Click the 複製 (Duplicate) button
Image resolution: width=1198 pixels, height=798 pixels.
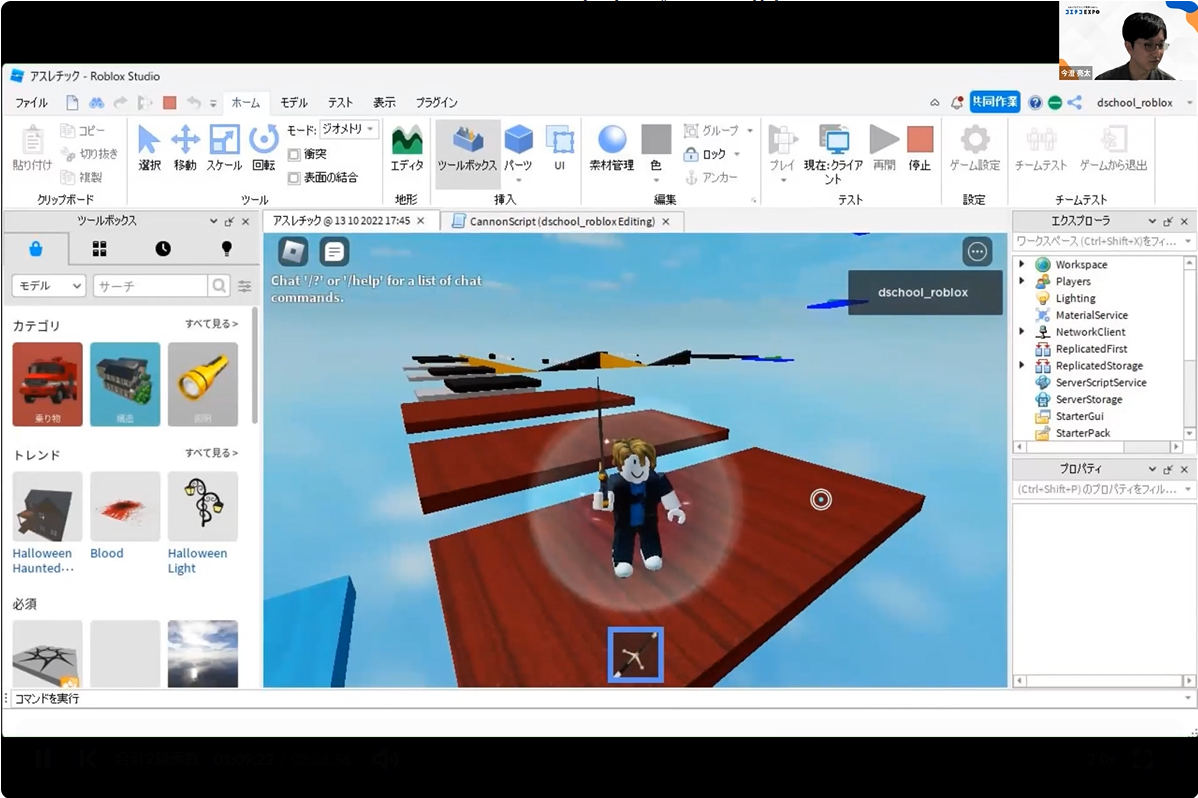point(82,177)
